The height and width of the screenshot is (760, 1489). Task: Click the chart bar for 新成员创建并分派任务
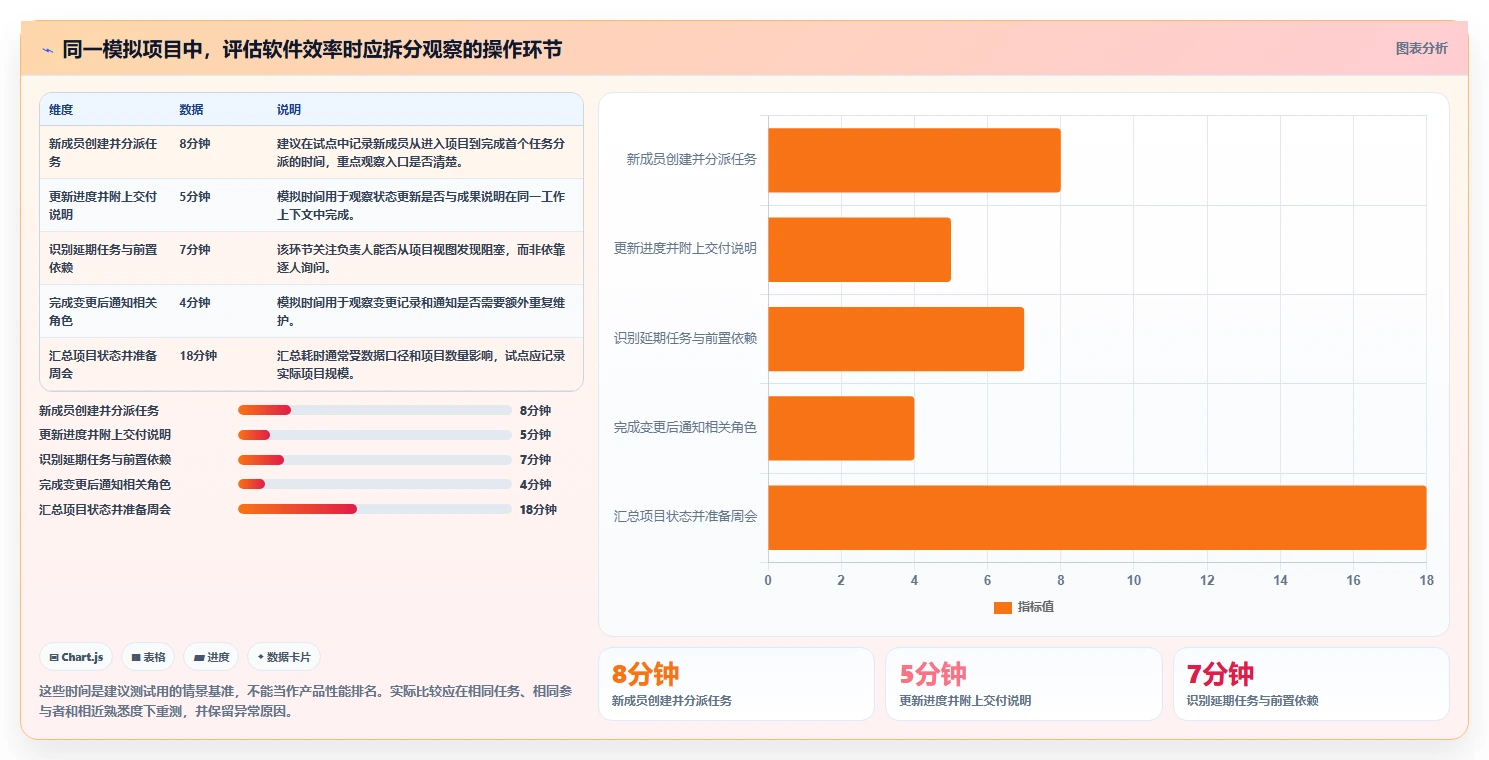pos(914,160)
